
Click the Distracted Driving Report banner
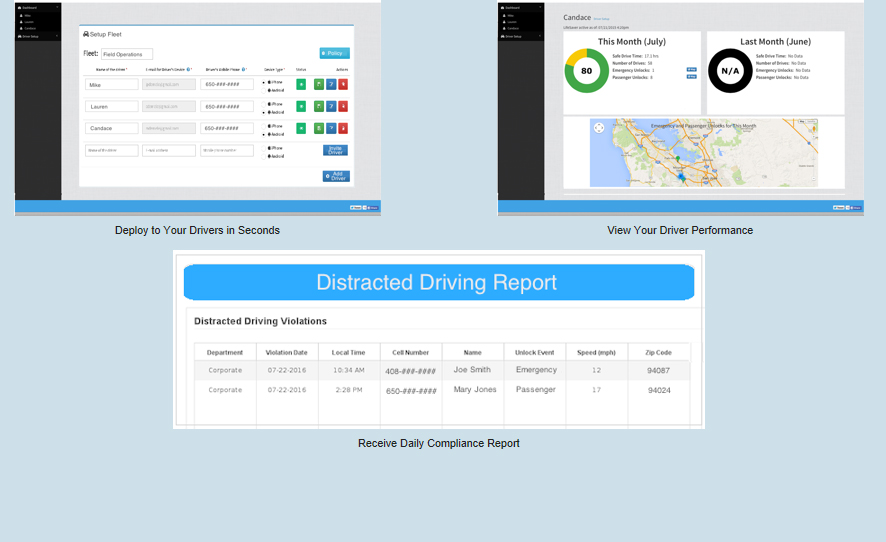click(439, 282)
